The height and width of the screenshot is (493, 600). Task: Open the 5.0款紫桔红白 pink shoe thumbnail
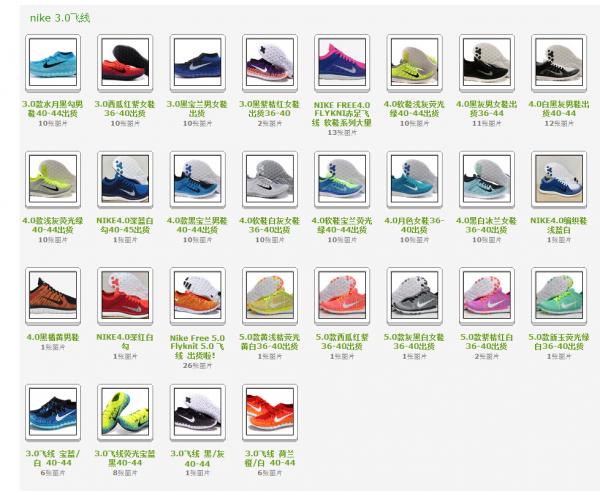487,295
